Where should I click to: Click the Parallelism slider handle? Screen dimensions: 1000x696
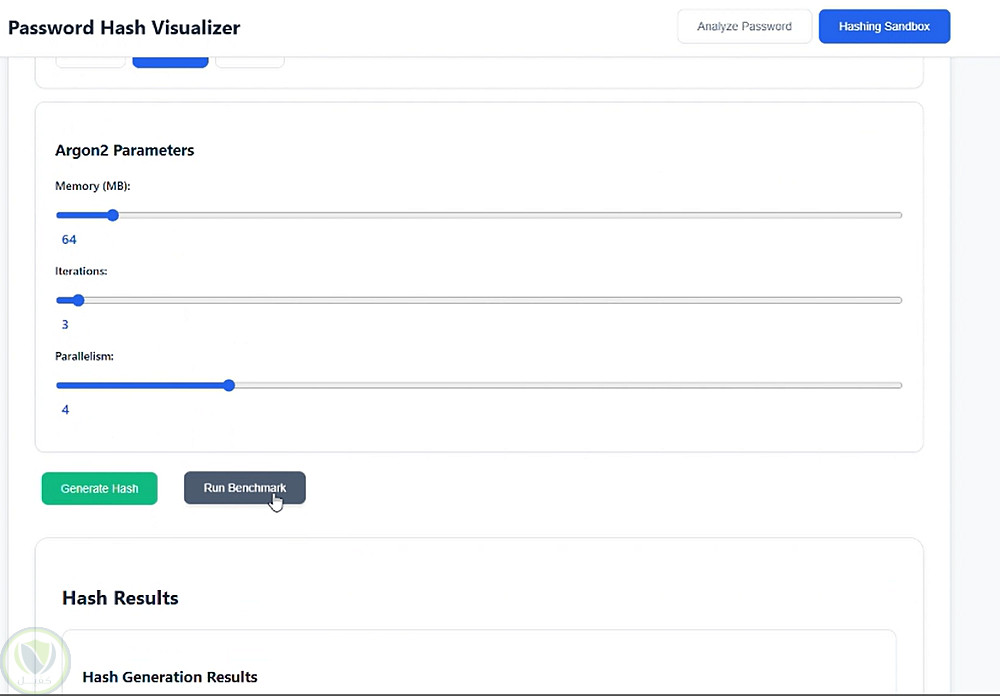click(229, 385)
